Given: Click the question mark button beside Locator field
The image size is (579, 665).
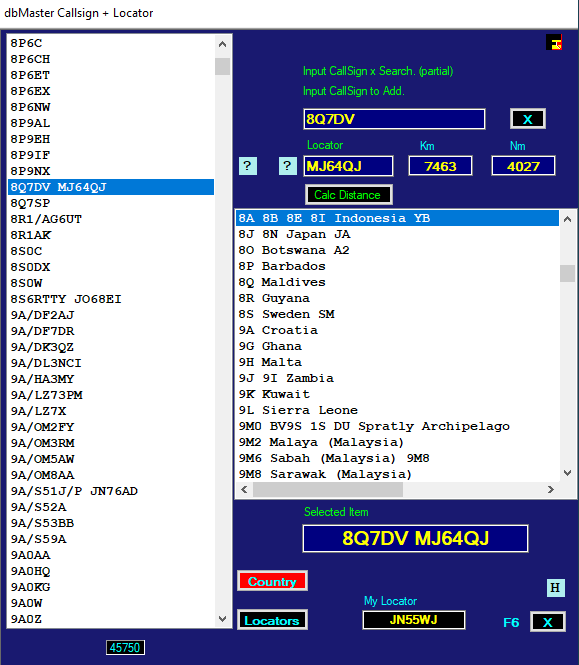Looking at the screenshot, I should tap(287, 166).
